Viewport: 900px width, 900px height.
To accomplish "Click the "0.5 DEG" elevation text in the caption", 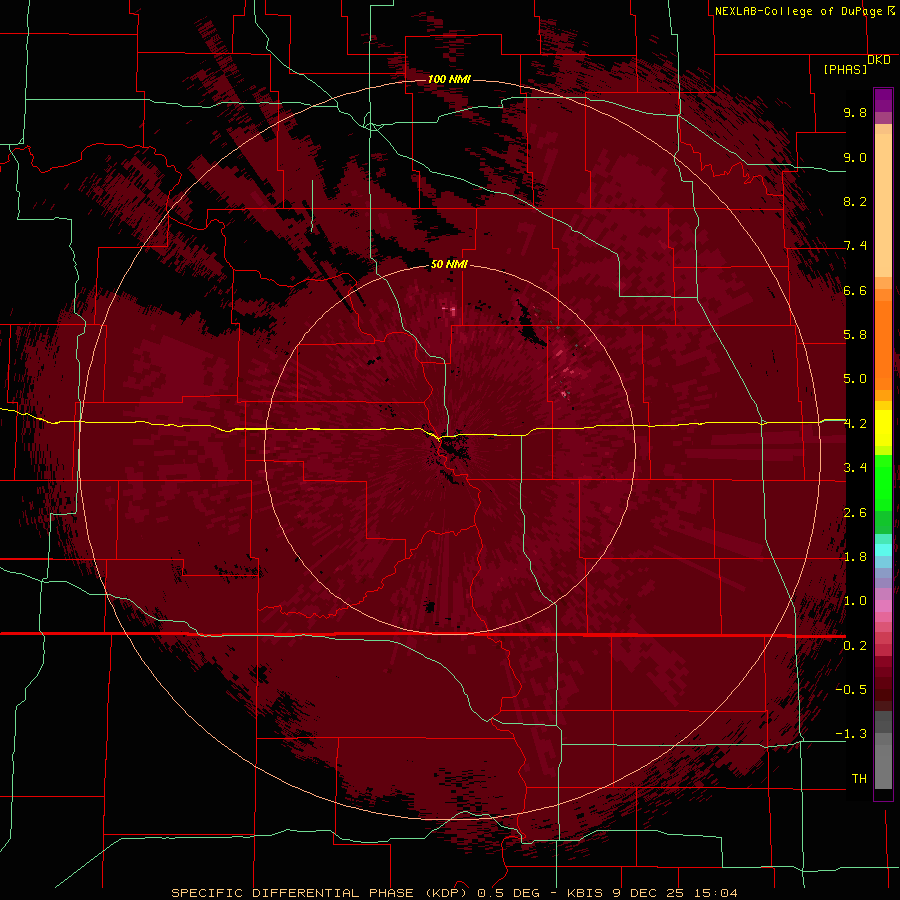I will pos(509,893).
